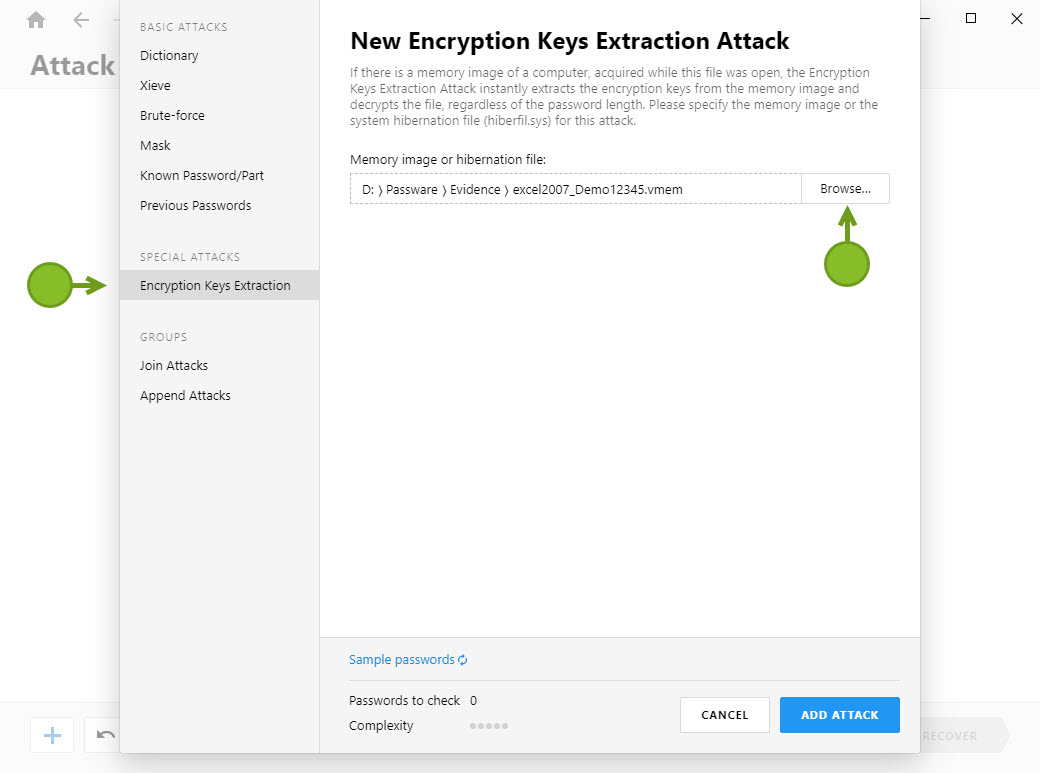
Task: Click the back arrow icon
Action: click(81, 20)
